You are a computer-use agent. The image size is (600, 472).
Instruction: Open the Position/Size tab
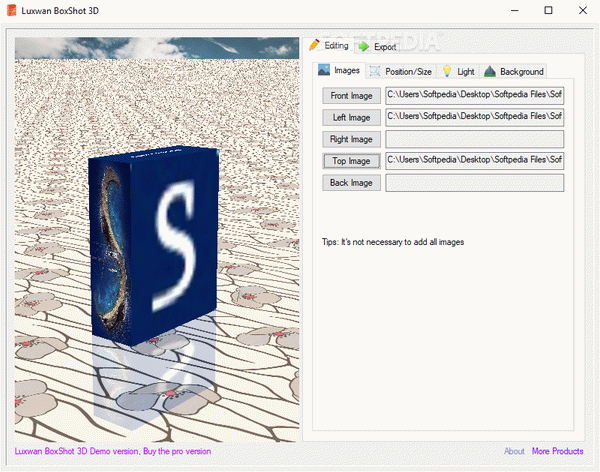point(401,72)
